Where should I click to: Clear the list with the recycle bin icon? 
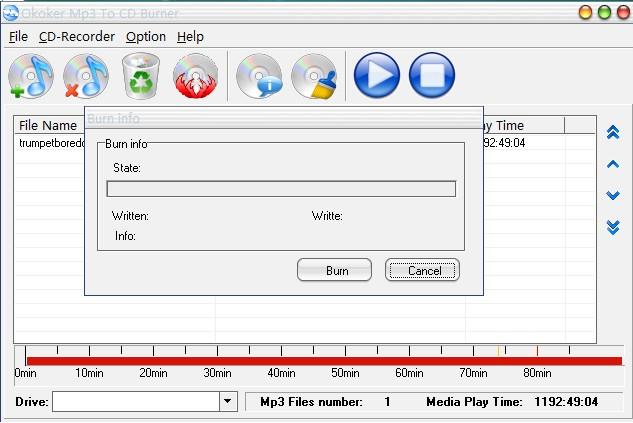point(140,76)
